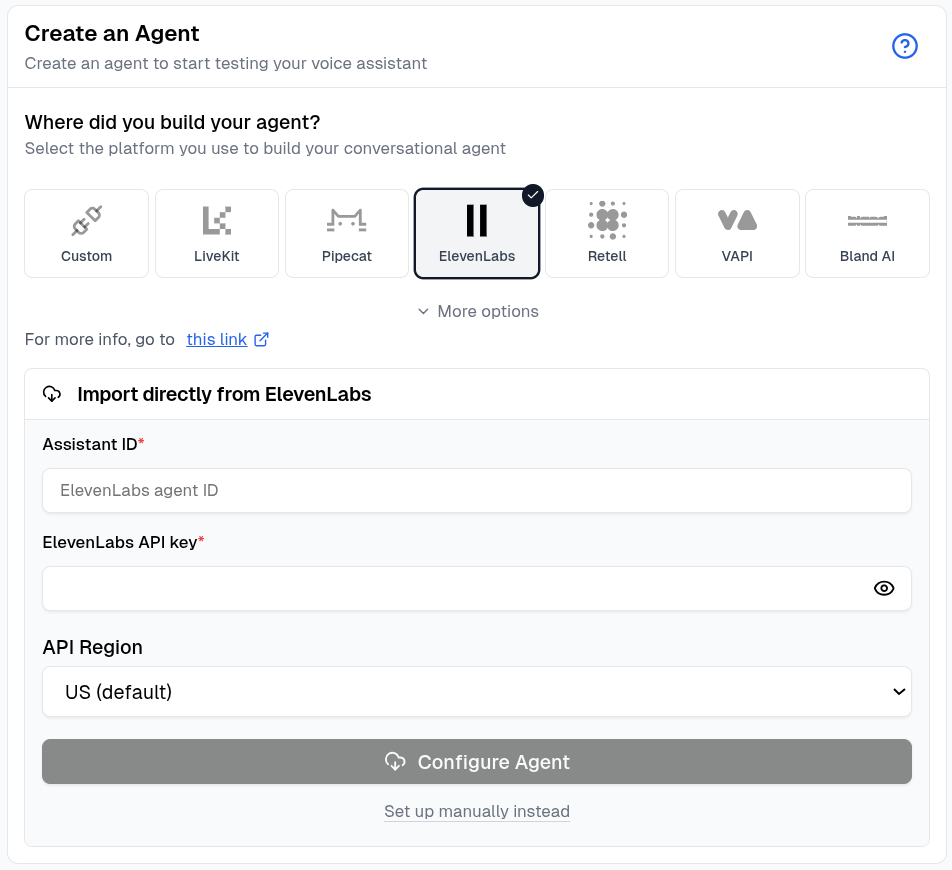Click the 'API Region' label
Image resolution: width=952 pixels, height=870 pixels.
(92, 647)
